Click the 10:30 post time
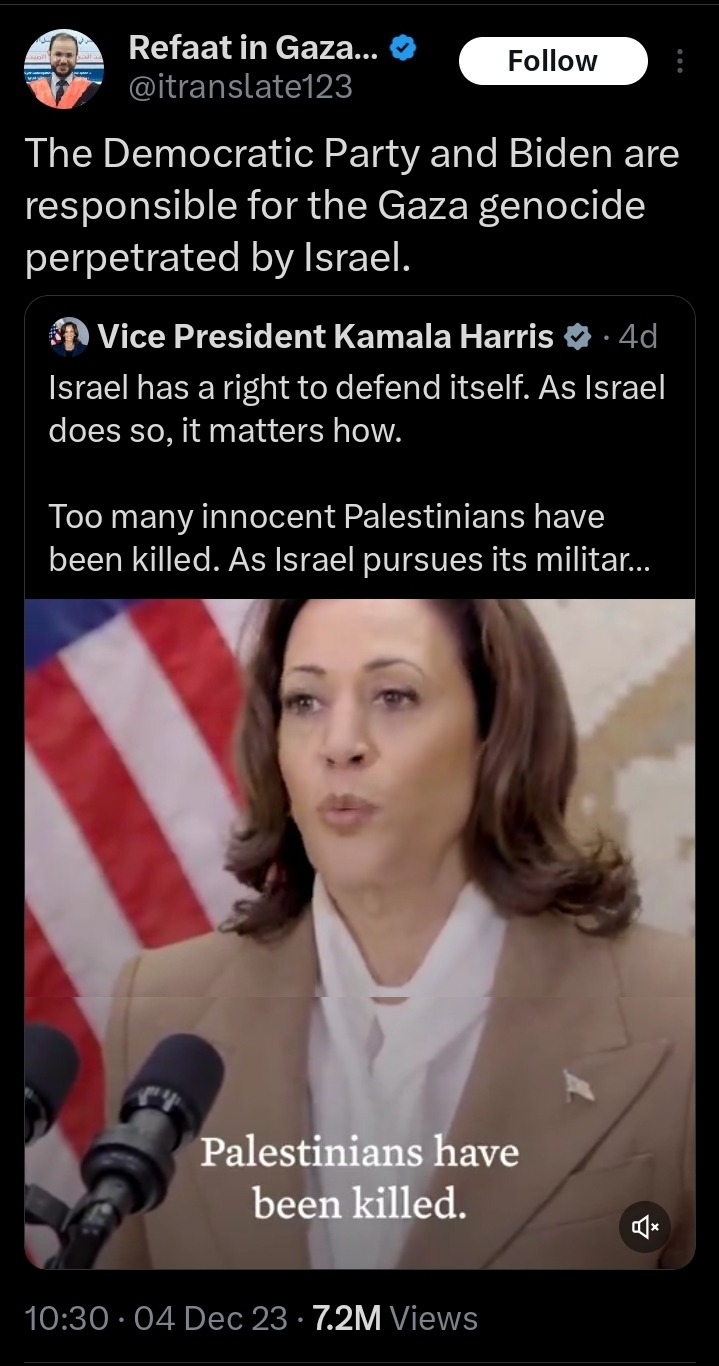The width and height of the screenshot is (719, 1366). pyautogui.click(x=66, y=1319)
